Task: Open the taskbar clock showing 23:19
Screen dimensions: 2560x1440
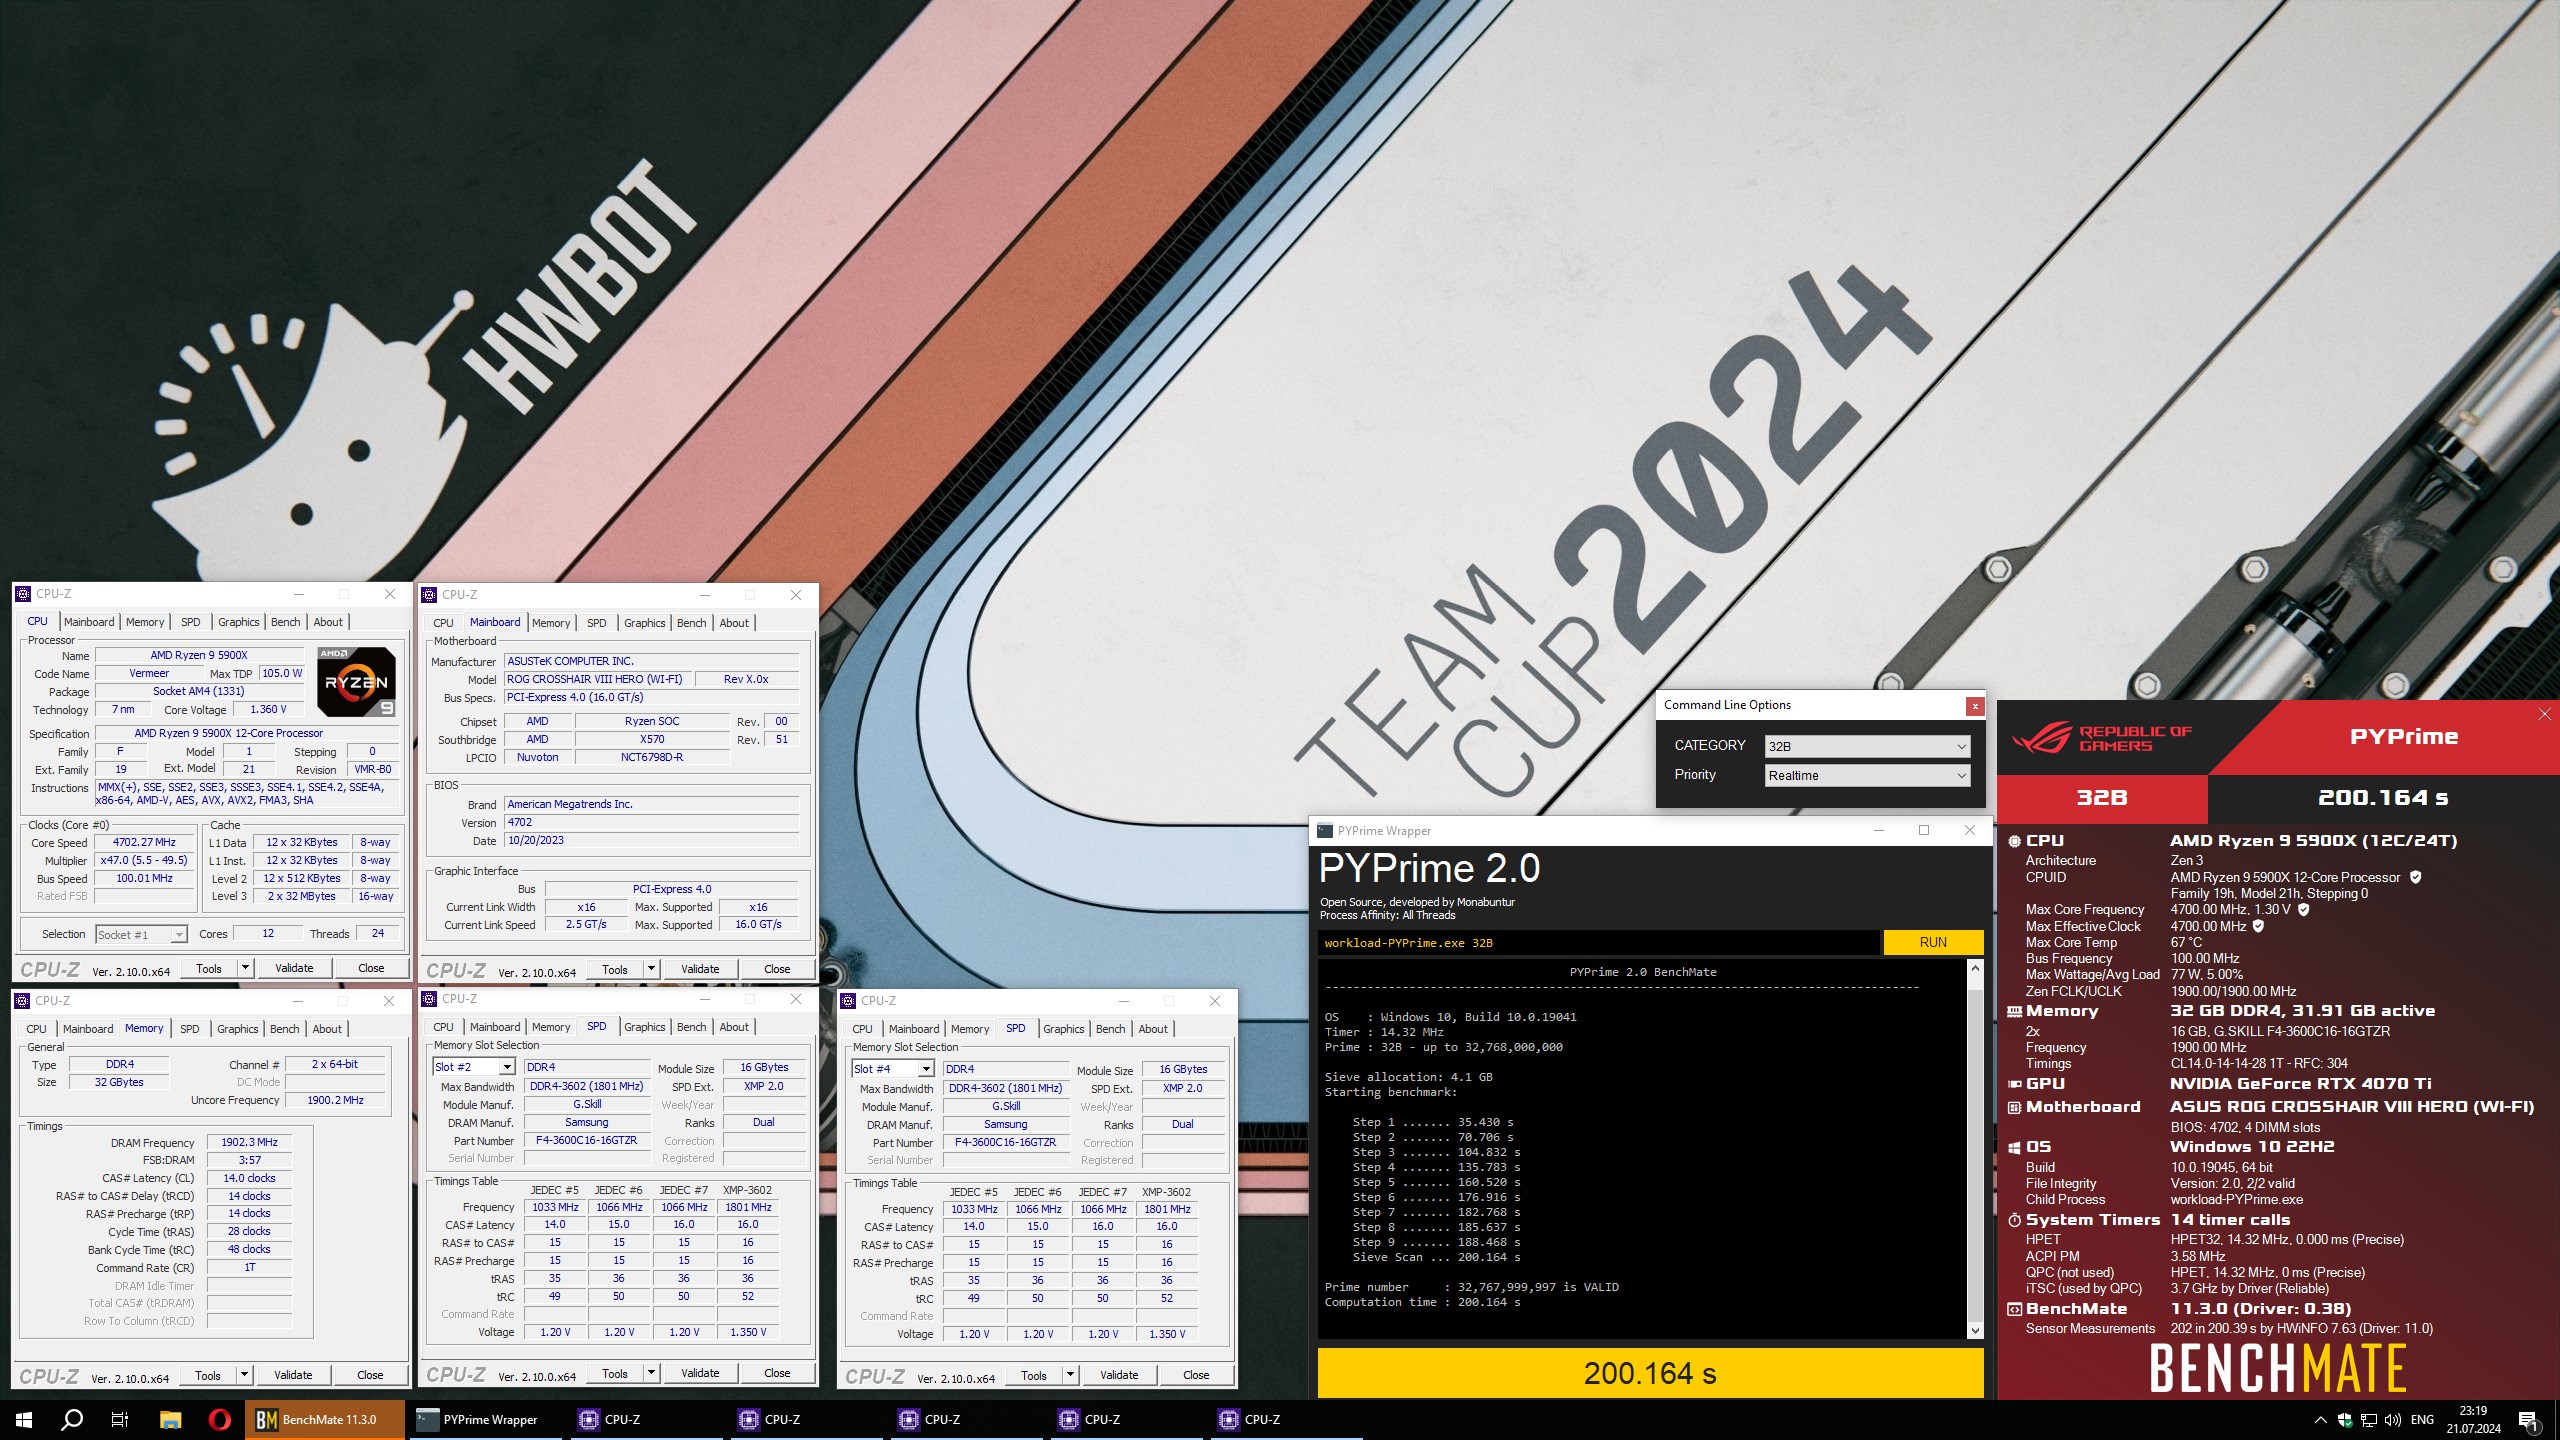Action: [x=2473, y=1420]
